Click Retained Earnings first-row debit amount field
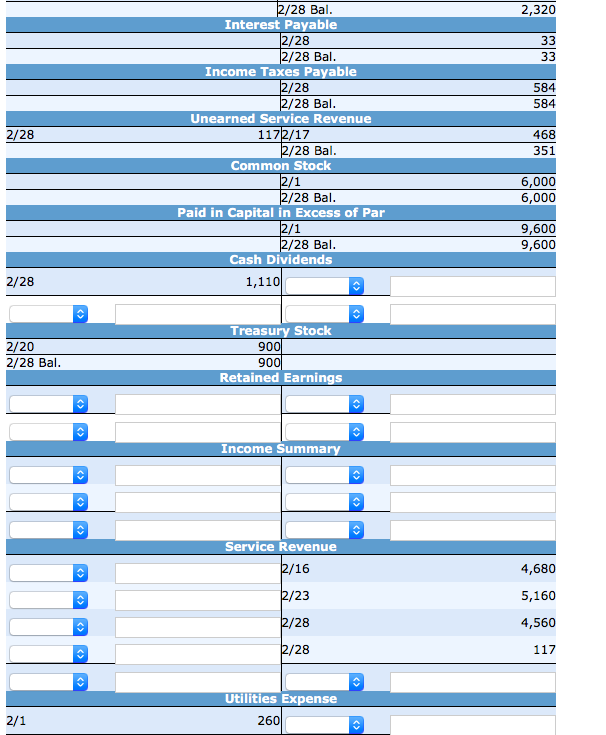The height and width of the screenshot is (735, 606). (198, 404)
